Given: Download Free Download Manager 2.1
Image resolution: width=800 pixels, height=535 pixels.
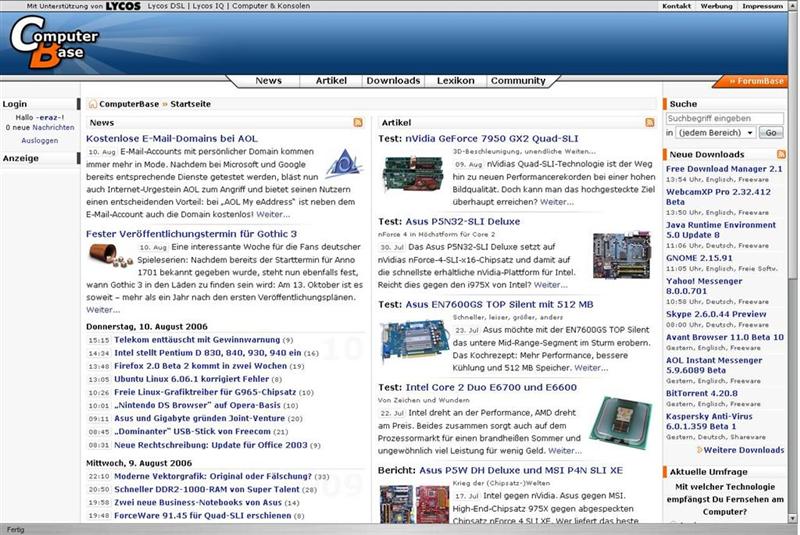Looking at the screenshot, I should (724, 169).
